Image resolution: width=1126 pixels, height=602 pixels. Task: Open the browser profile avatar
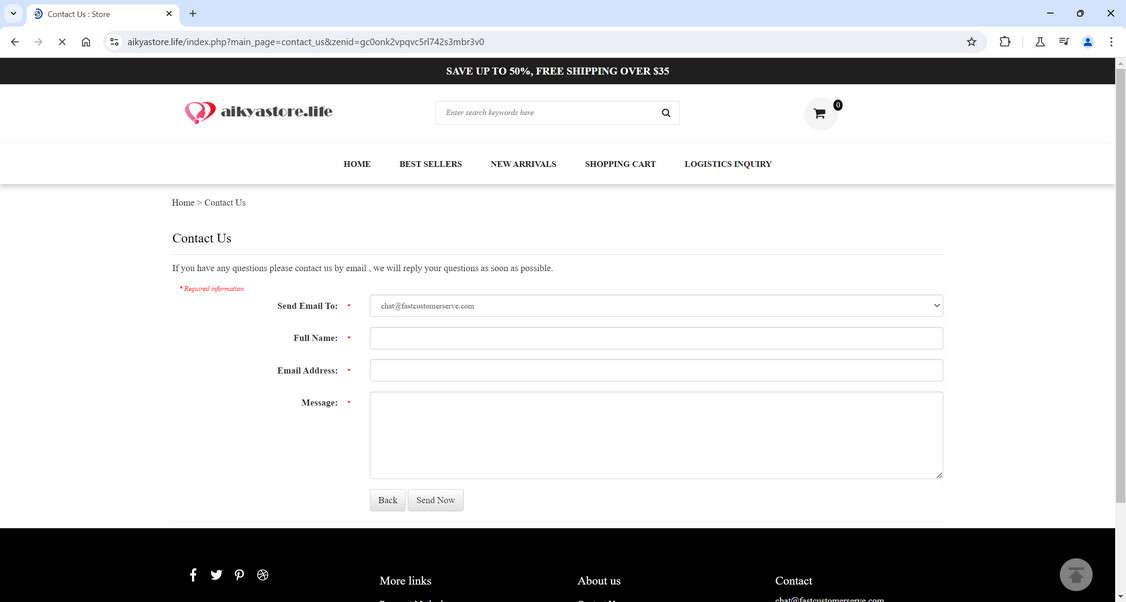[1088, 42]
